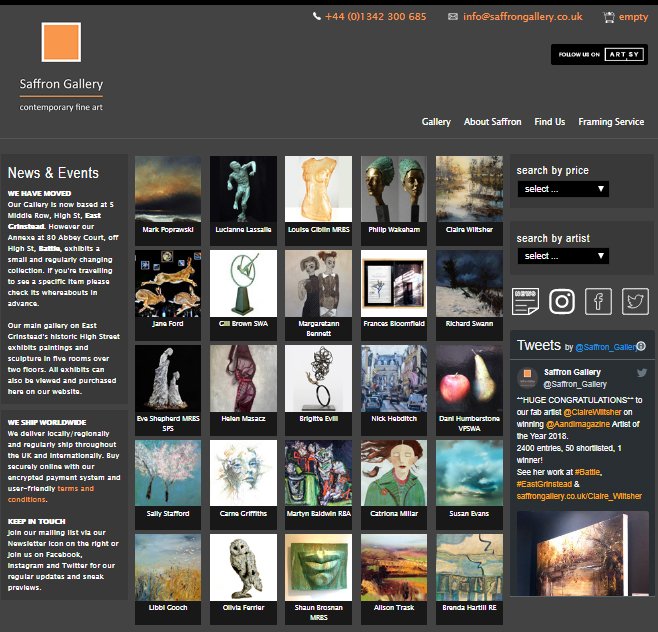Viewport: 658px width, 632px height.
Task: Click the contemporary fine art tagline
Action: [x=61, y=107]
